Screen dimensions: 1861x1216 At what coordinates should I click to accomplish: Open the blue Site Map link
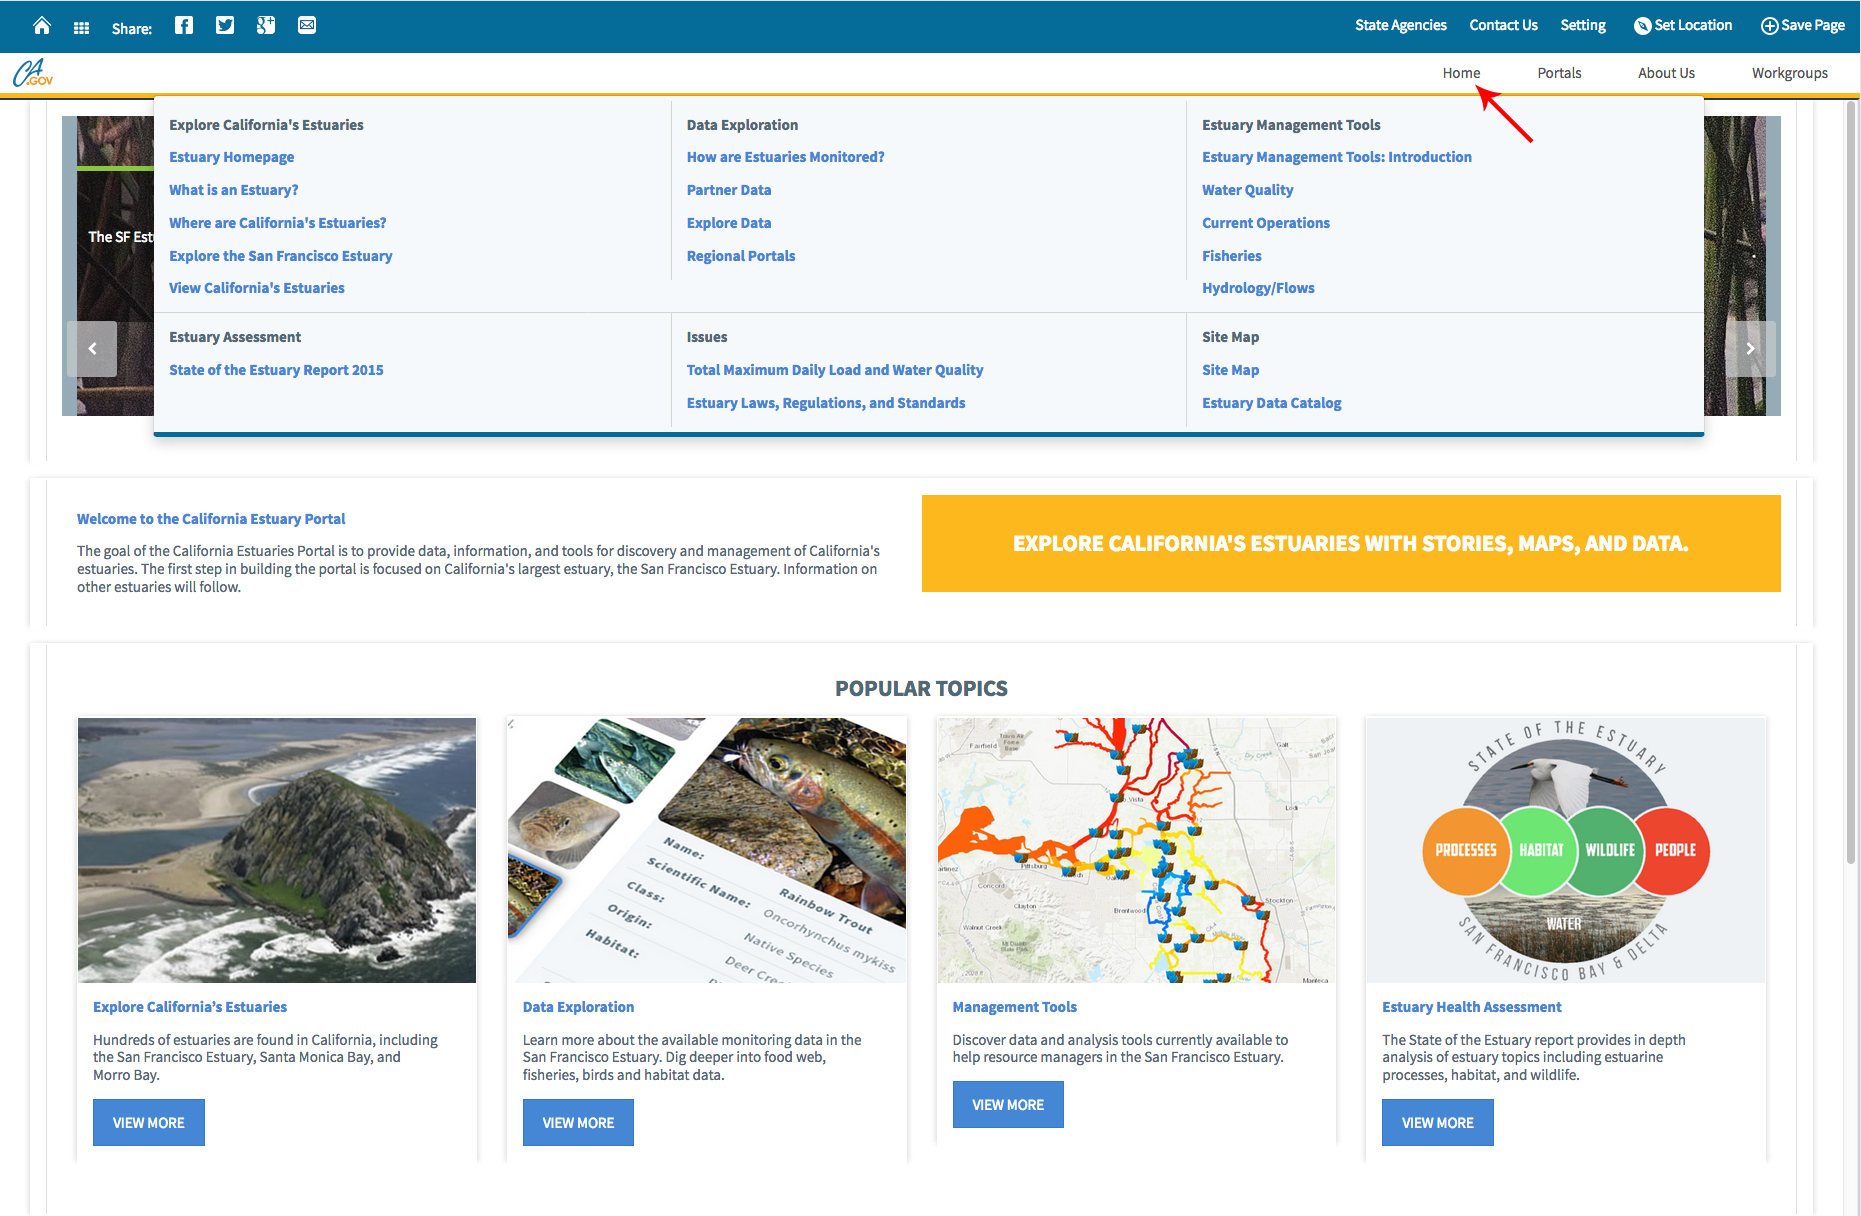[x=1230, y=370]
